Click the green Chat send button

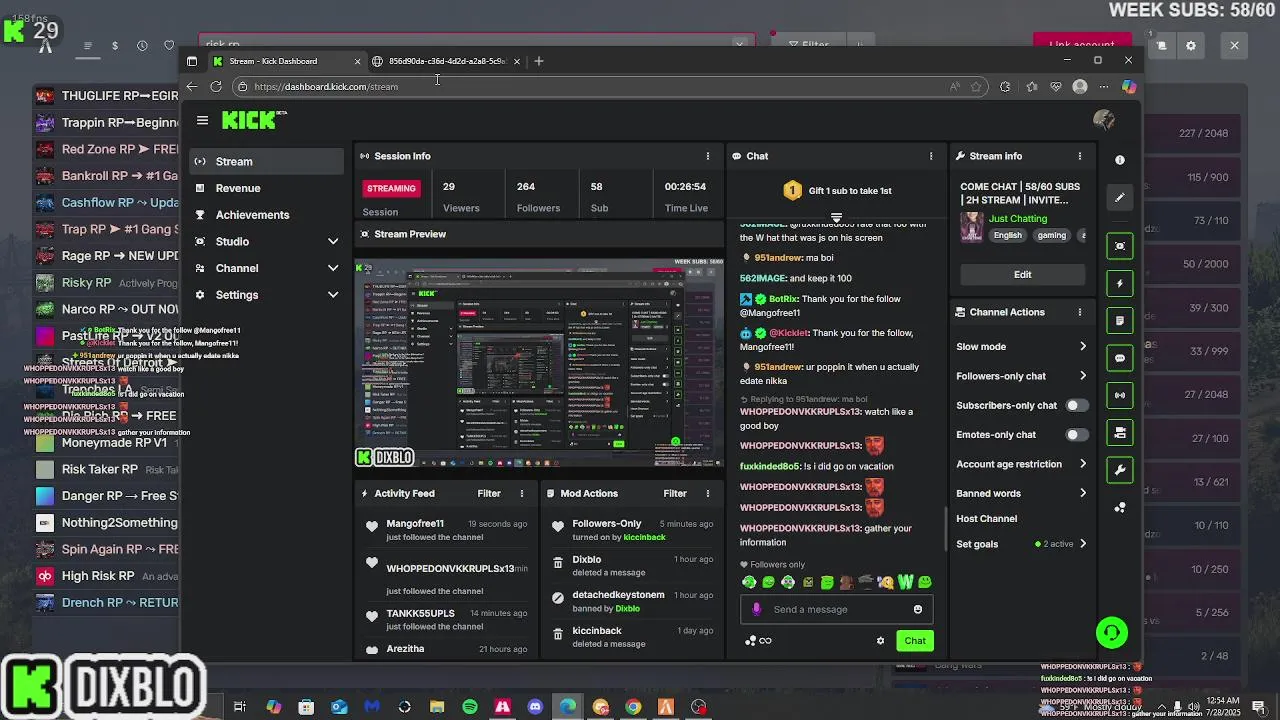click(915, 641)
